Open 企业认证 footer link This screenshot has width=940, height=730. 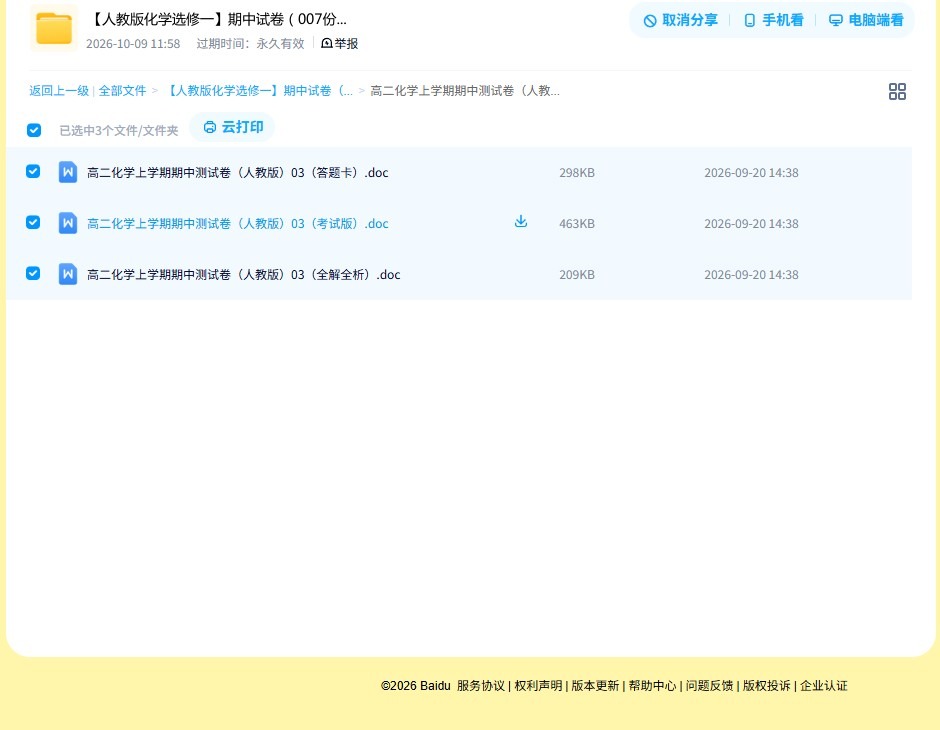tap(824, 686)
